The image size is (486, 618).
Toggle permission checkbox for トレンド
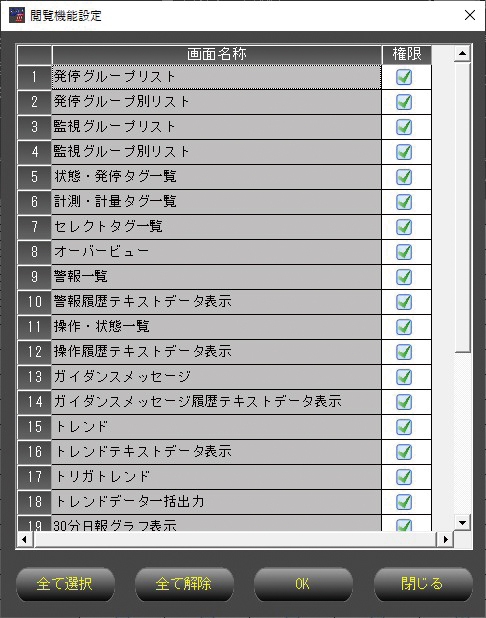pos(404,427)
